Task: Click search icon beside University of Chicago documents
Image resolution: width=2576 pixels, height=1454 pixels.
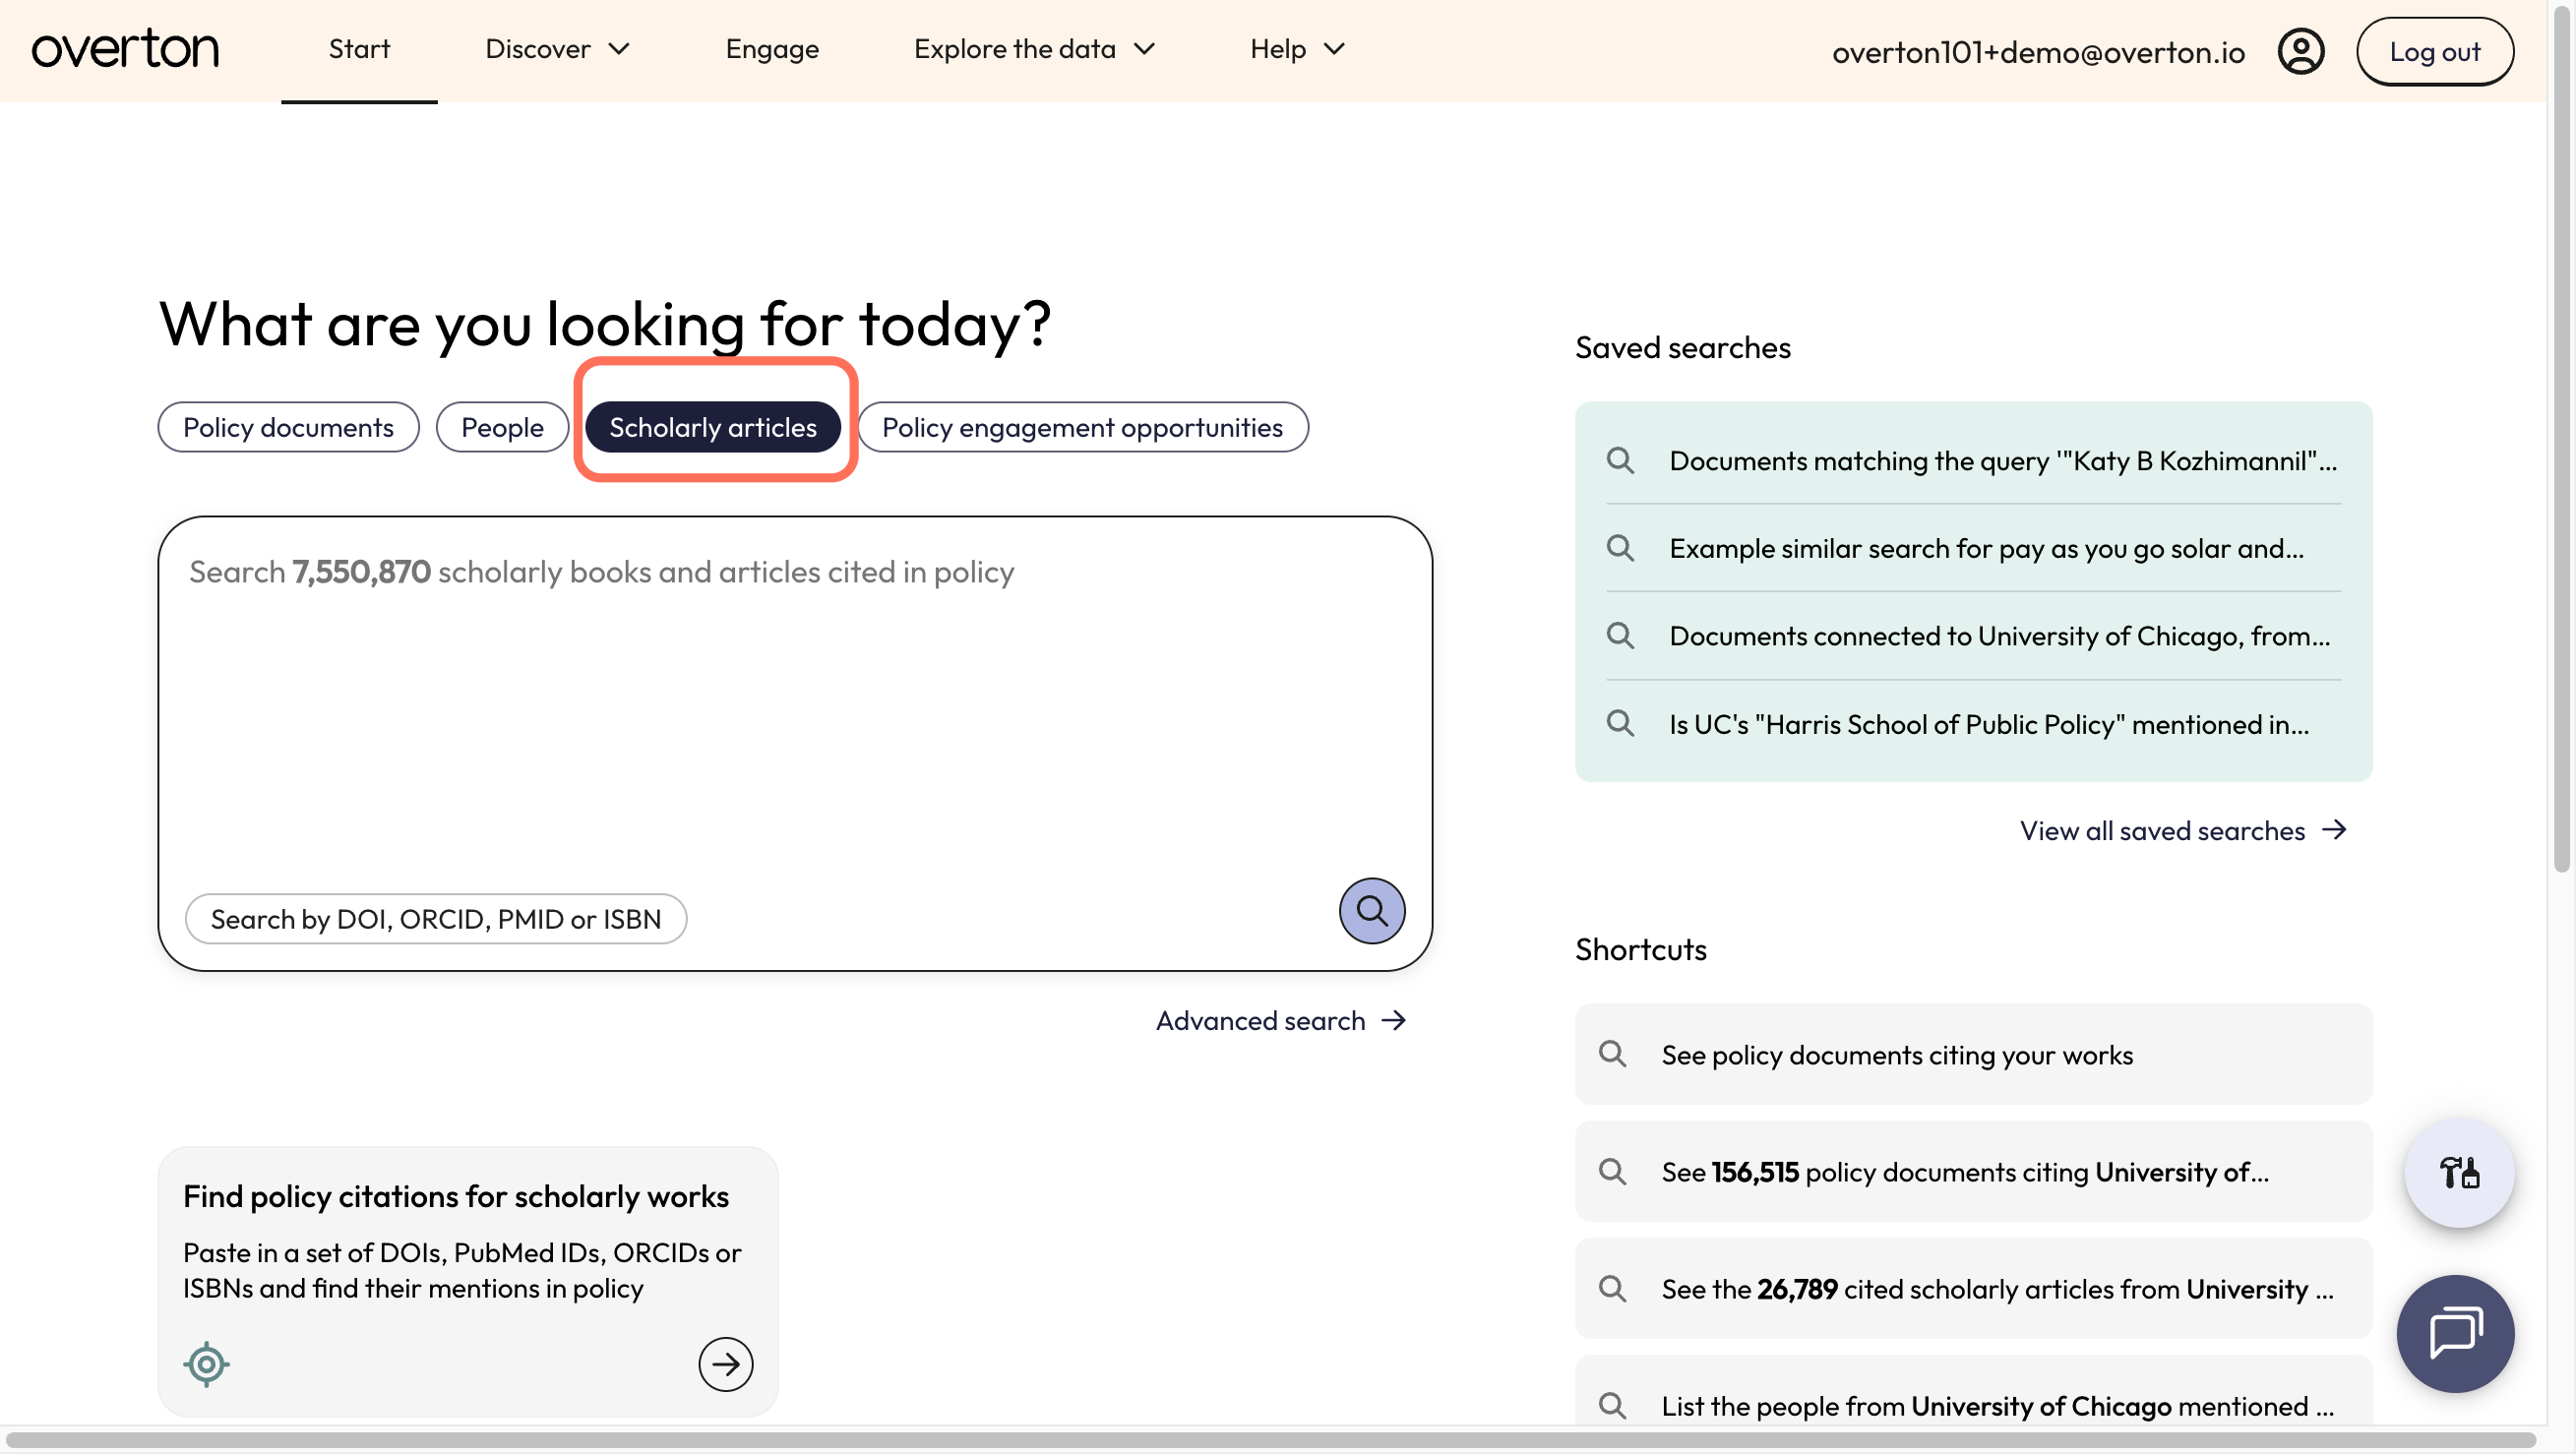Action: (1620, 635)
